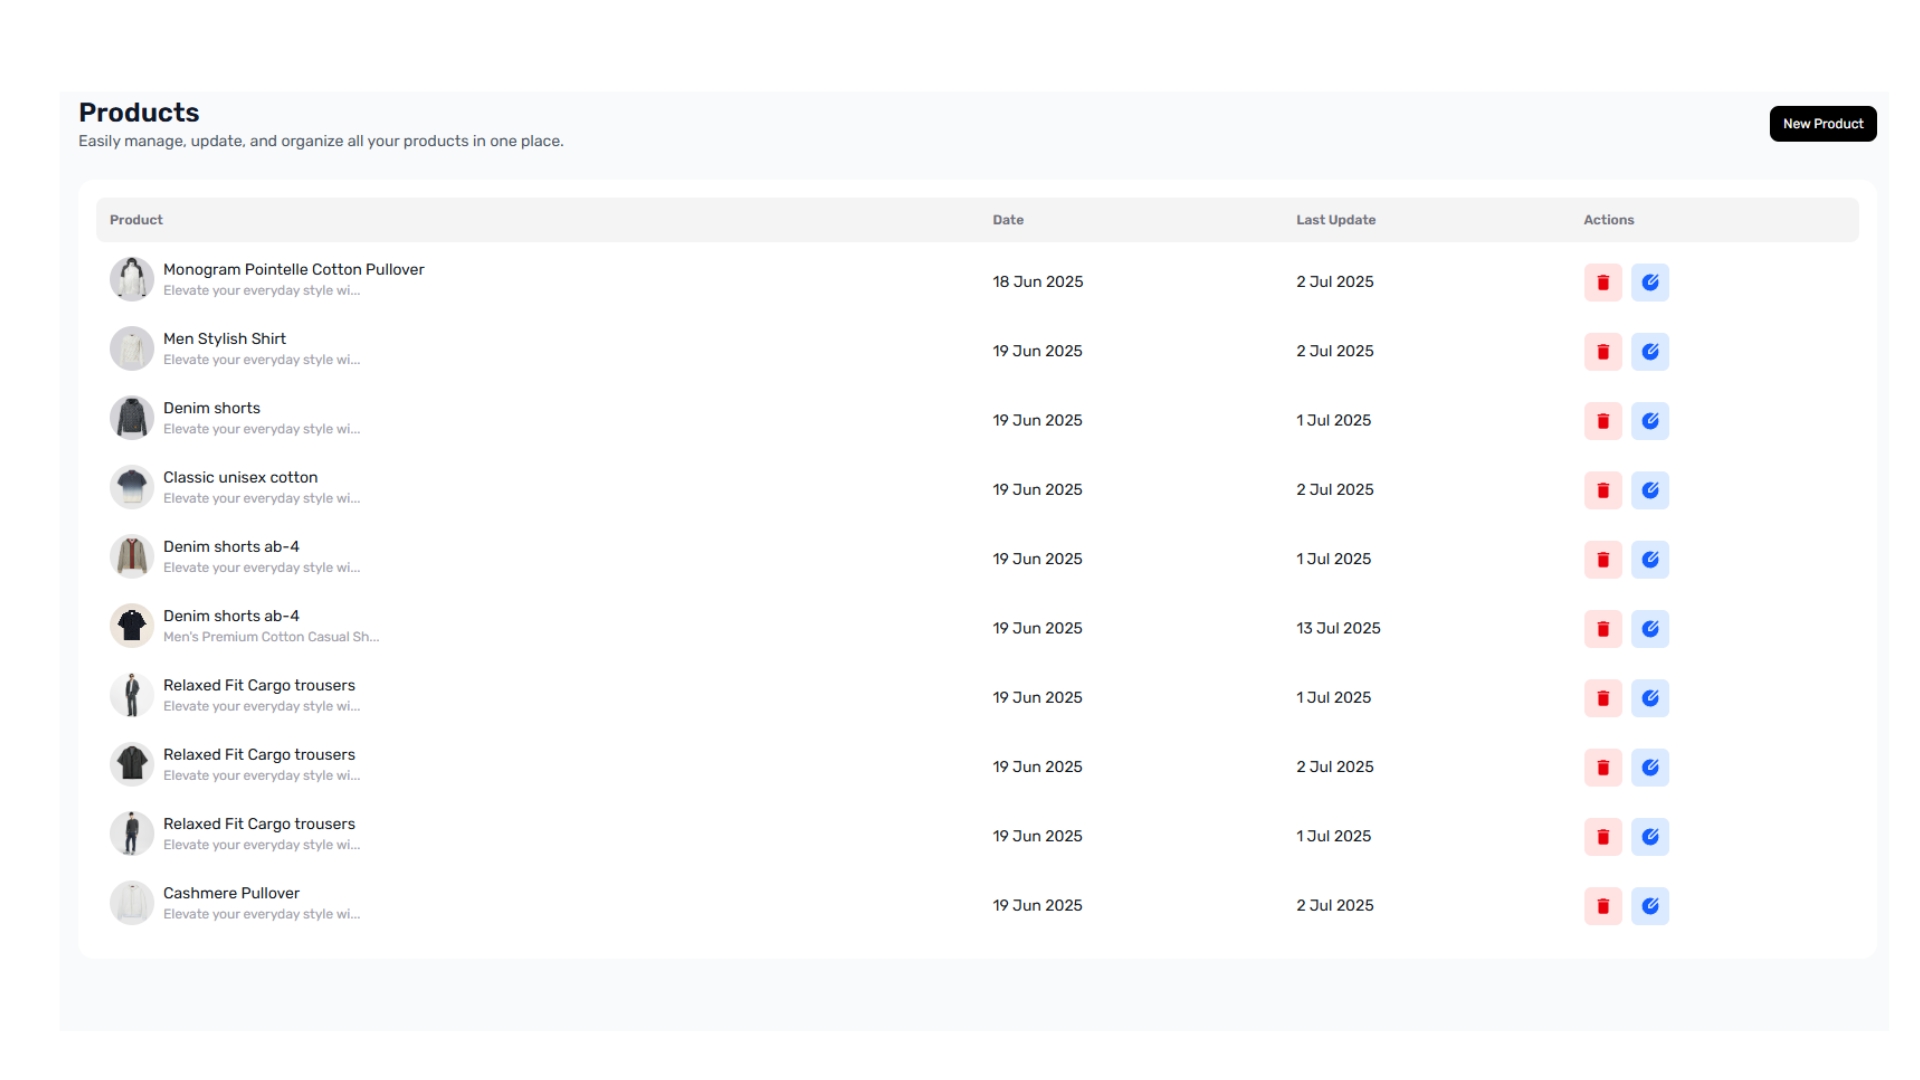Edit the Cashmere Pullover product
The image size is (1920, 1080).
[1649, 906]
